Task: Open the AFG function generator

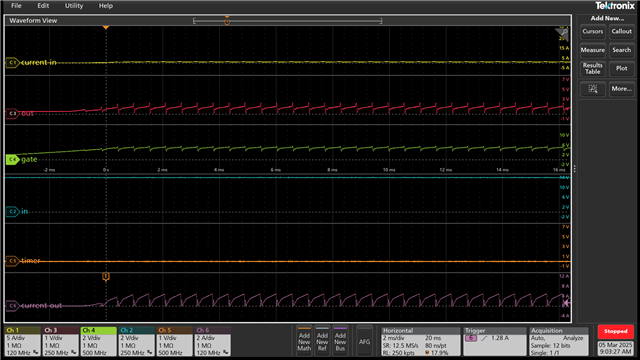Action: point(364,341)
